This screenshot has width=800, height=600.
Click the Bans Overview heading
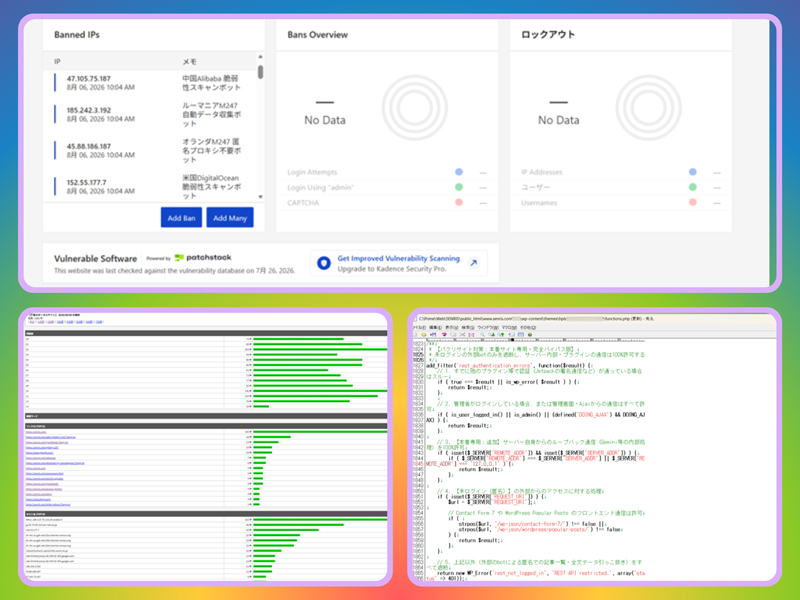coord(317,35)
